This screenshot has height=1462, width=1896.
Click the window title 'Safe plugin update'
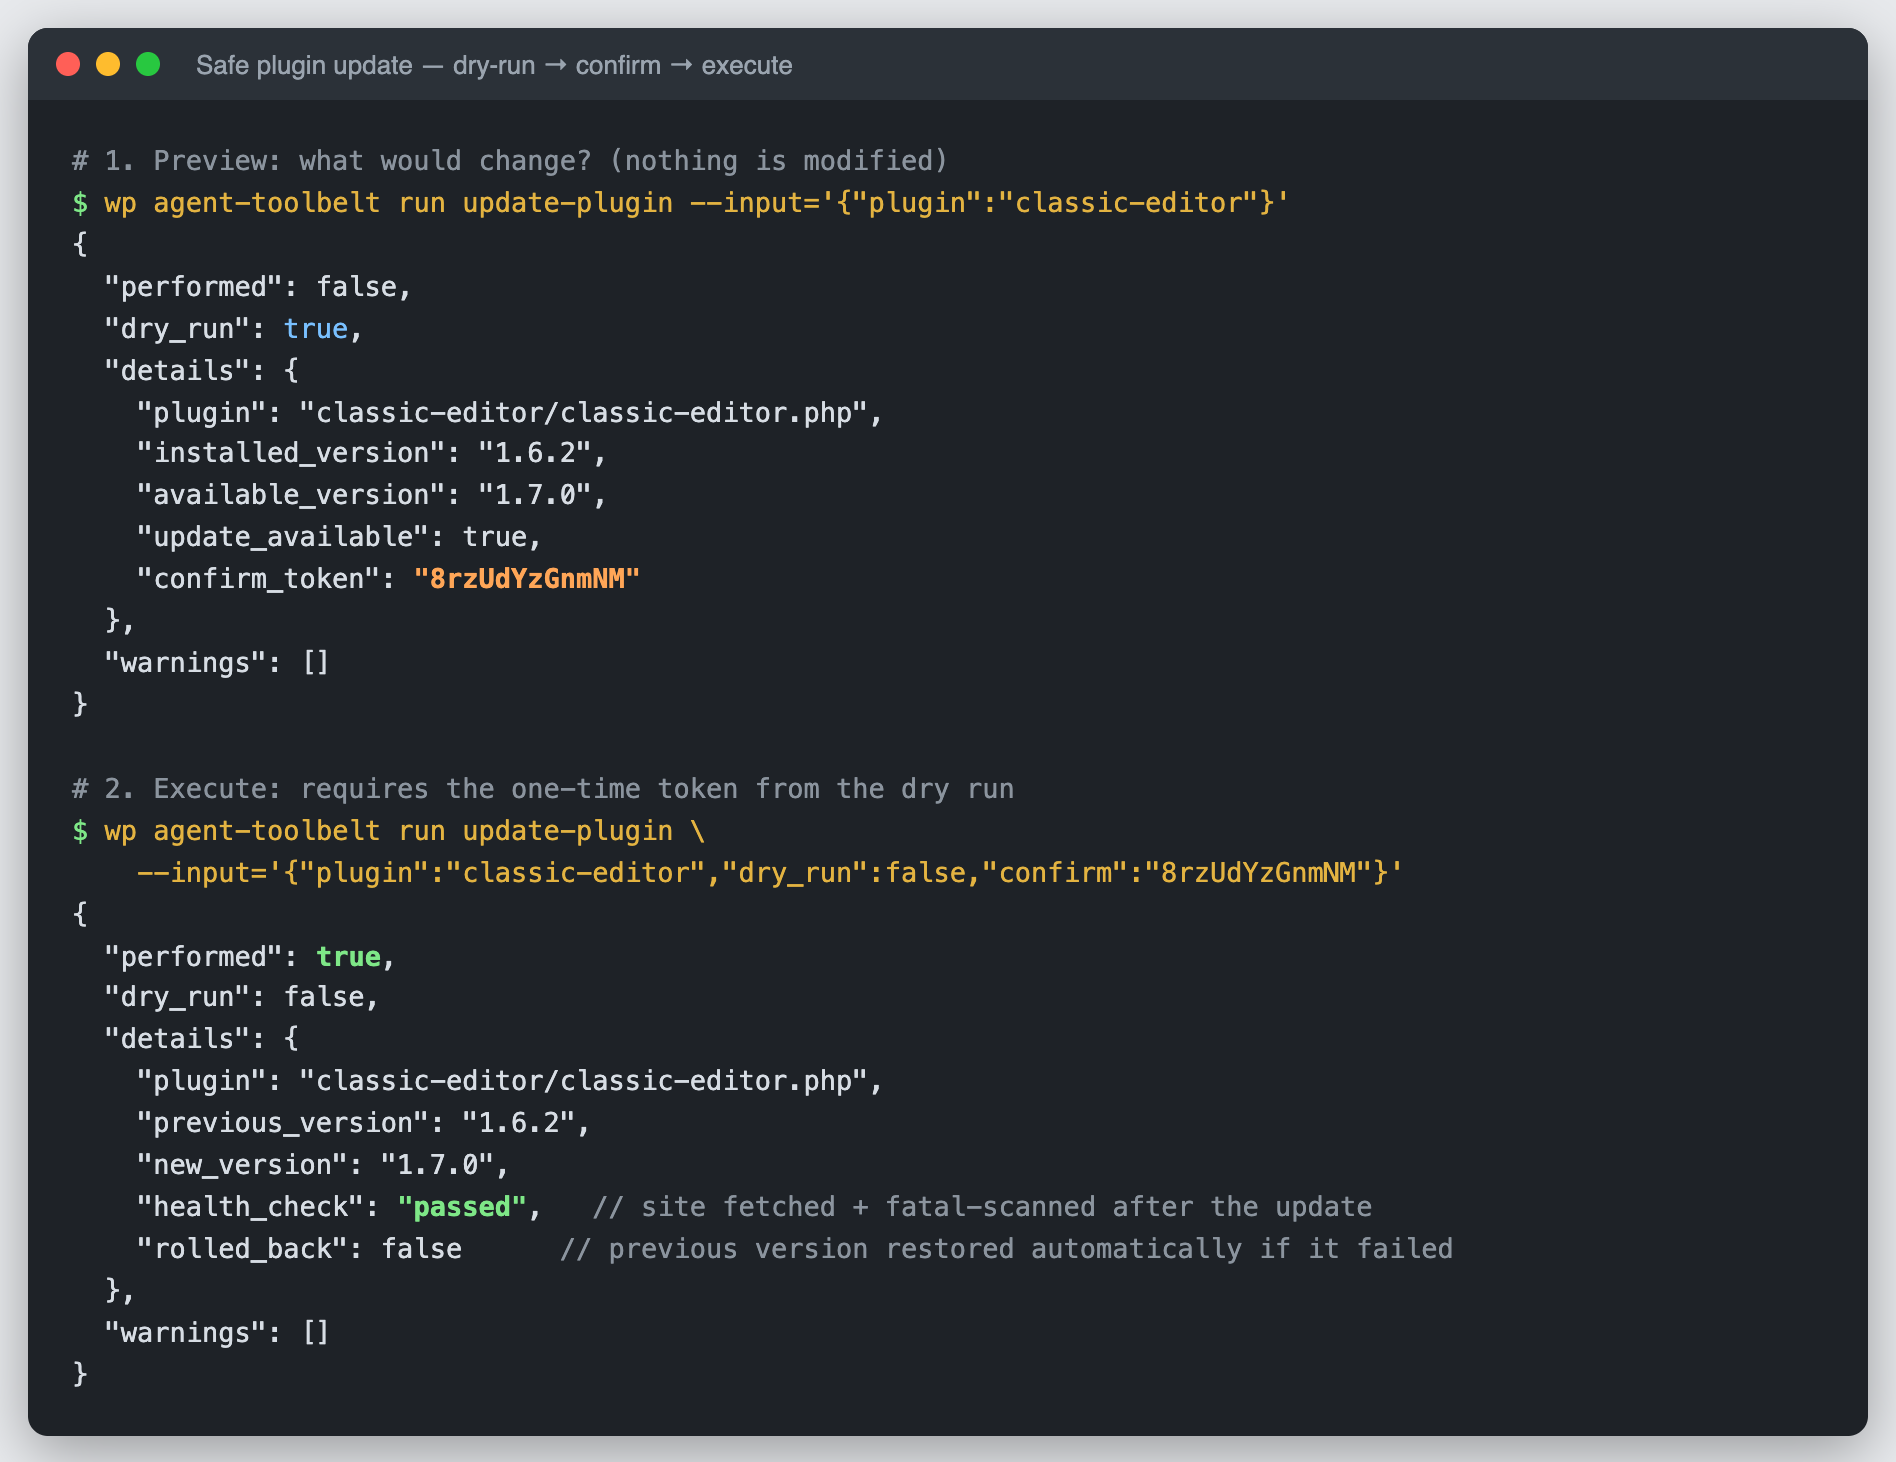[x=304, y=65]
